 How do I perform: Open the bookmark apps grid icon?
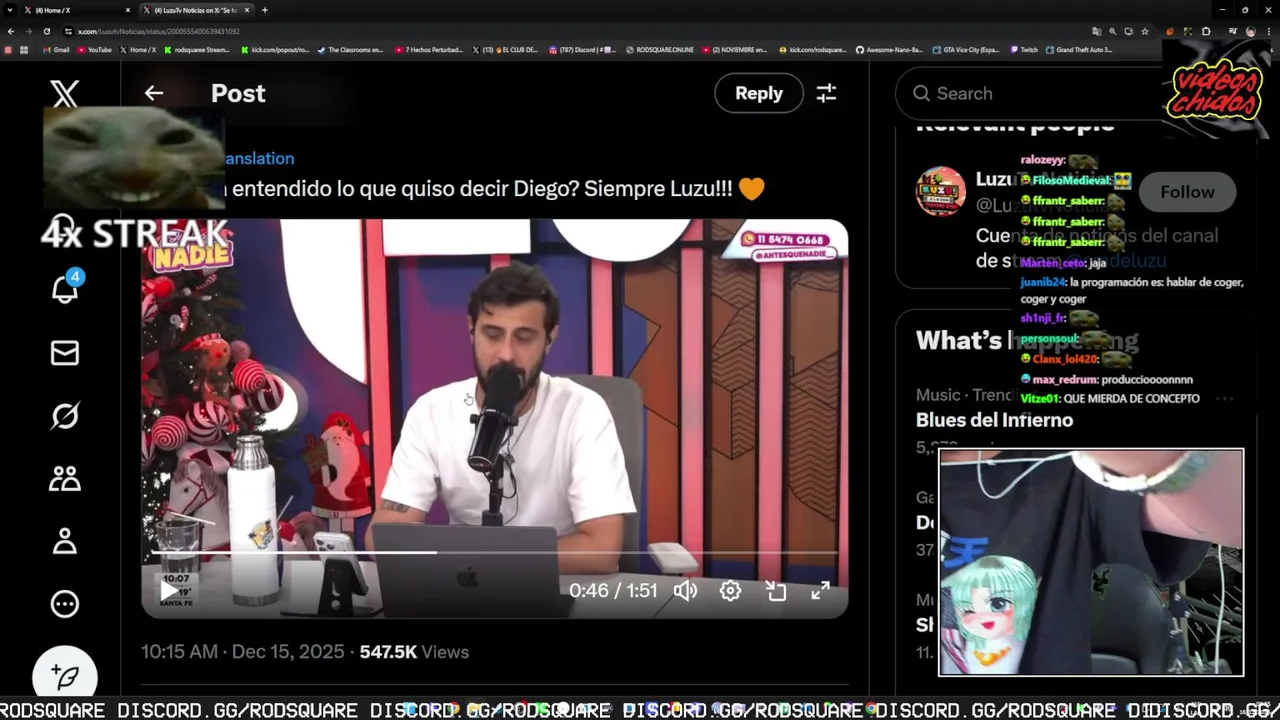(x=24, y=50)
